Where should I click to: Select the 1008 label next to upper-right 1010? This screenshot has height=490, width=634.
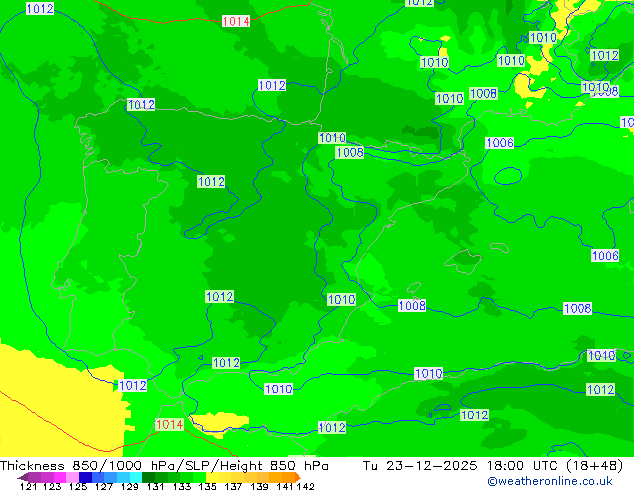click(483, 93)
